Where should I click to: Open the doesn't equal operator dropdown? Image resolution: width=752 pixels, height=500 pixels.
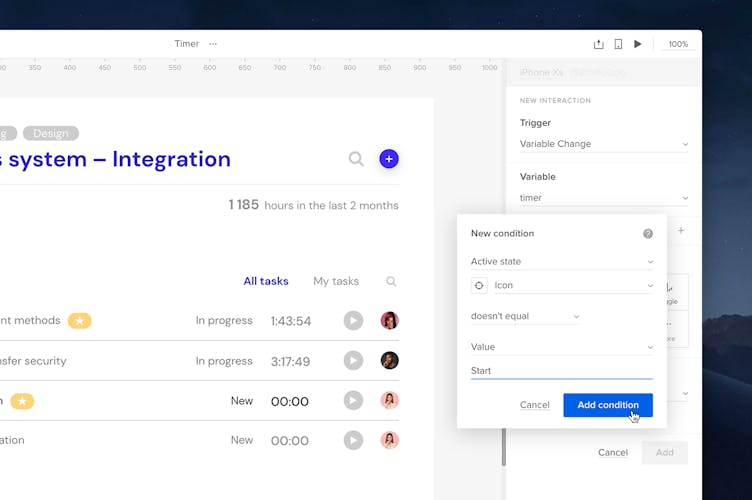[525, 316]
